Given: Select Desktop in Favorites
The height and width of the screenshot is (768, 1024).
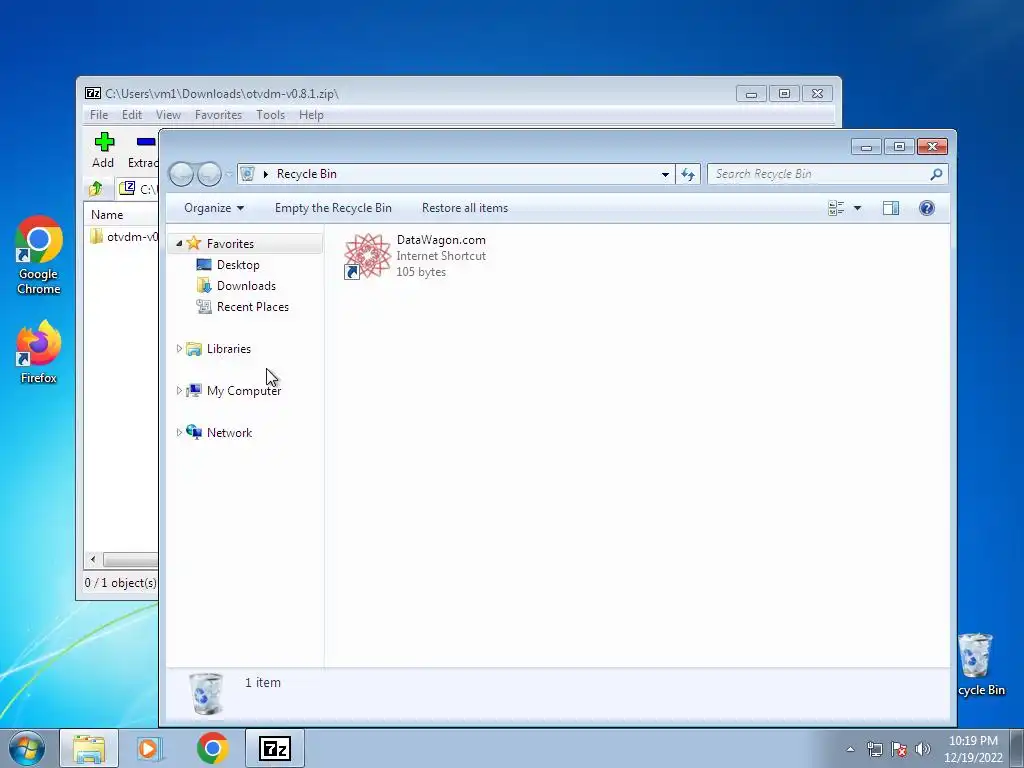Looking at the screenshot, I should 238,264.
